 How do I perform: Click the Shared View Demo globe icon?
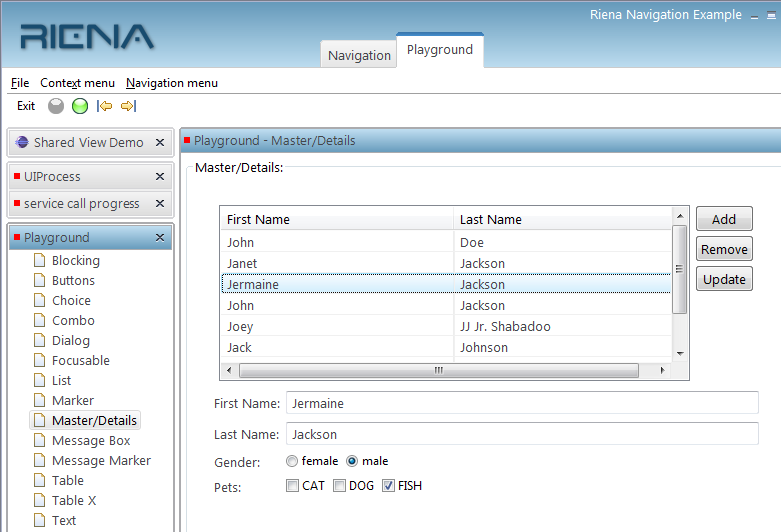pyautogui.click(x=22, y=143)
